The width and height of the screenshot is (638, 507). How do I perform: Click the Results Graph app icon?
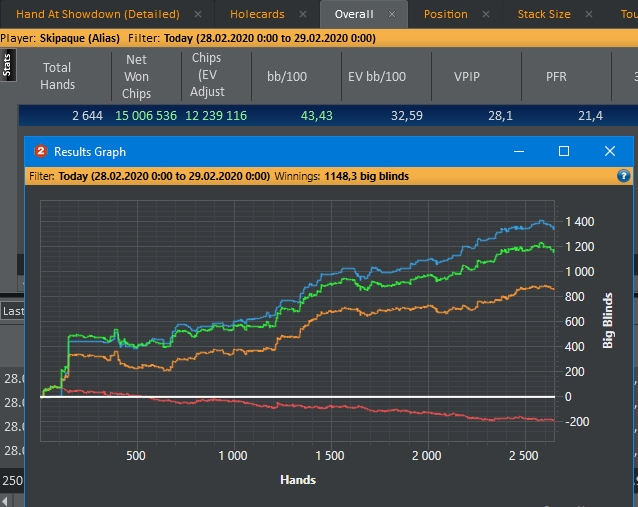[x=41, y=151]
